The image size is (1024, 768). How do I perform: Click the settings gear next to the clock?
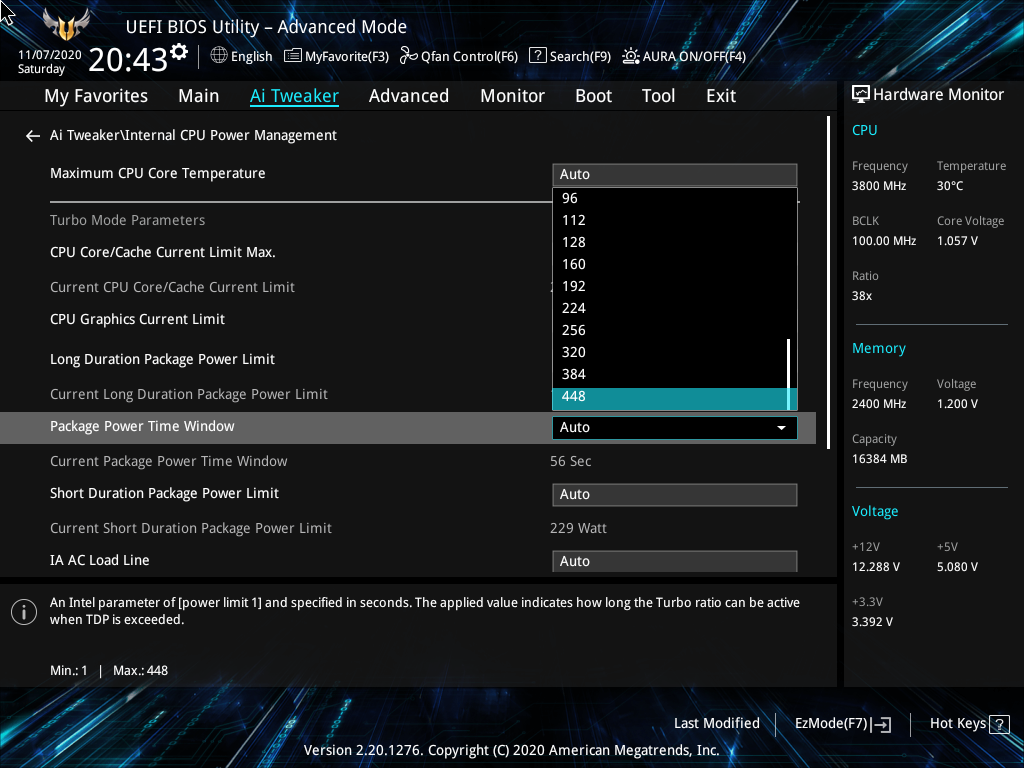coord(179,52)
